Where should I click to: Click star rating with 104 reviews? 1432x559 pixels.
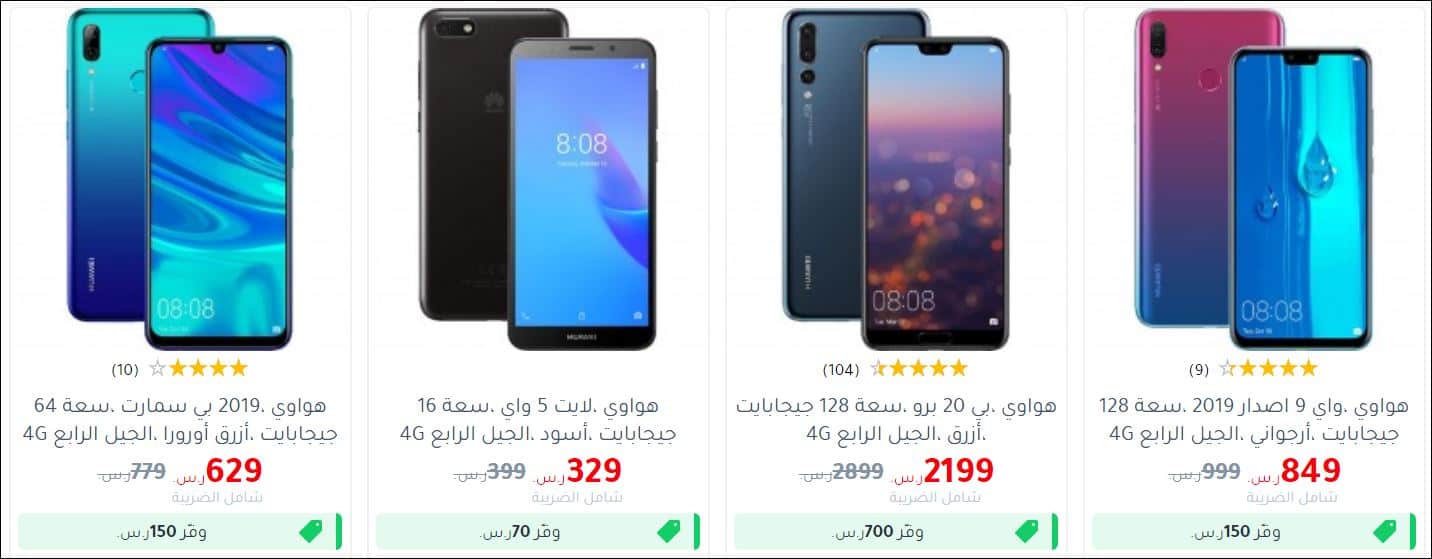pos(918,368)
